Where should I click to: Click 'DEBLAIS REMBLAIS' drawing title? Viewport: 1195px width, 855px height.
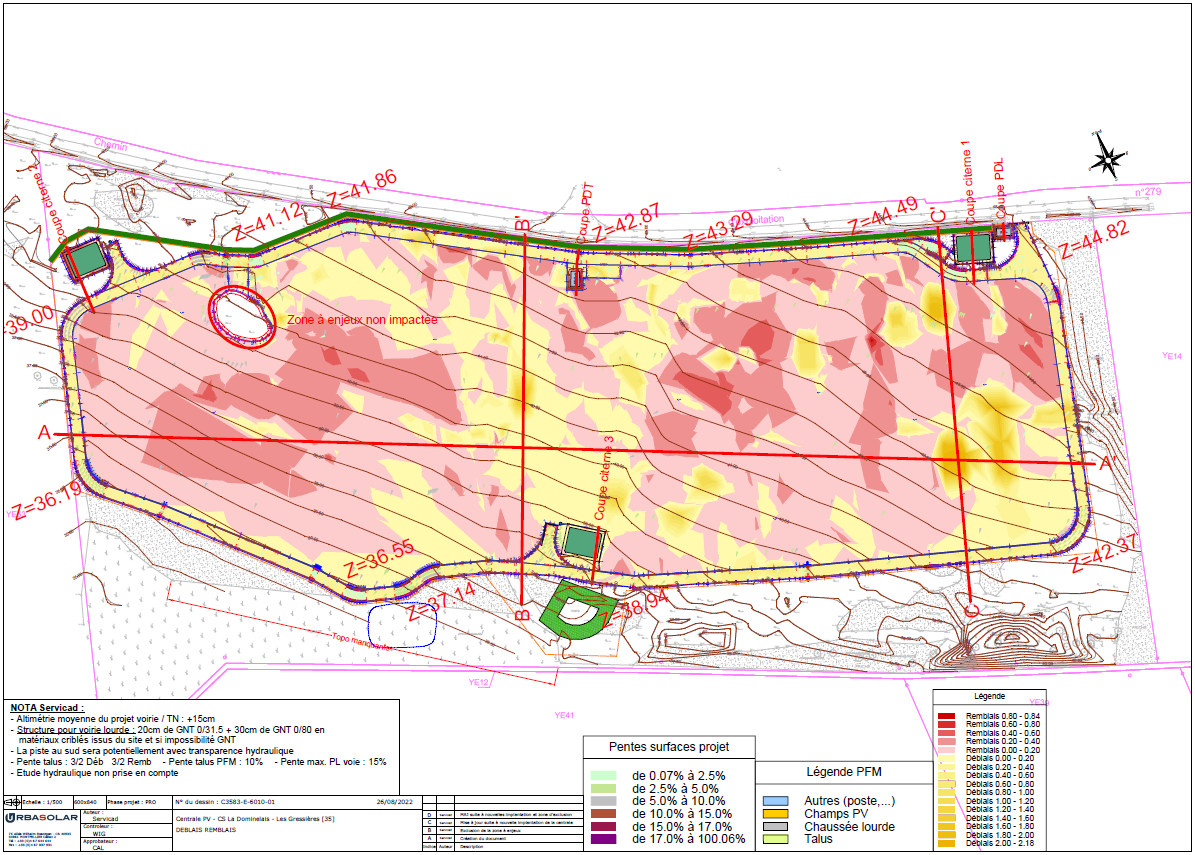(206, 830)
